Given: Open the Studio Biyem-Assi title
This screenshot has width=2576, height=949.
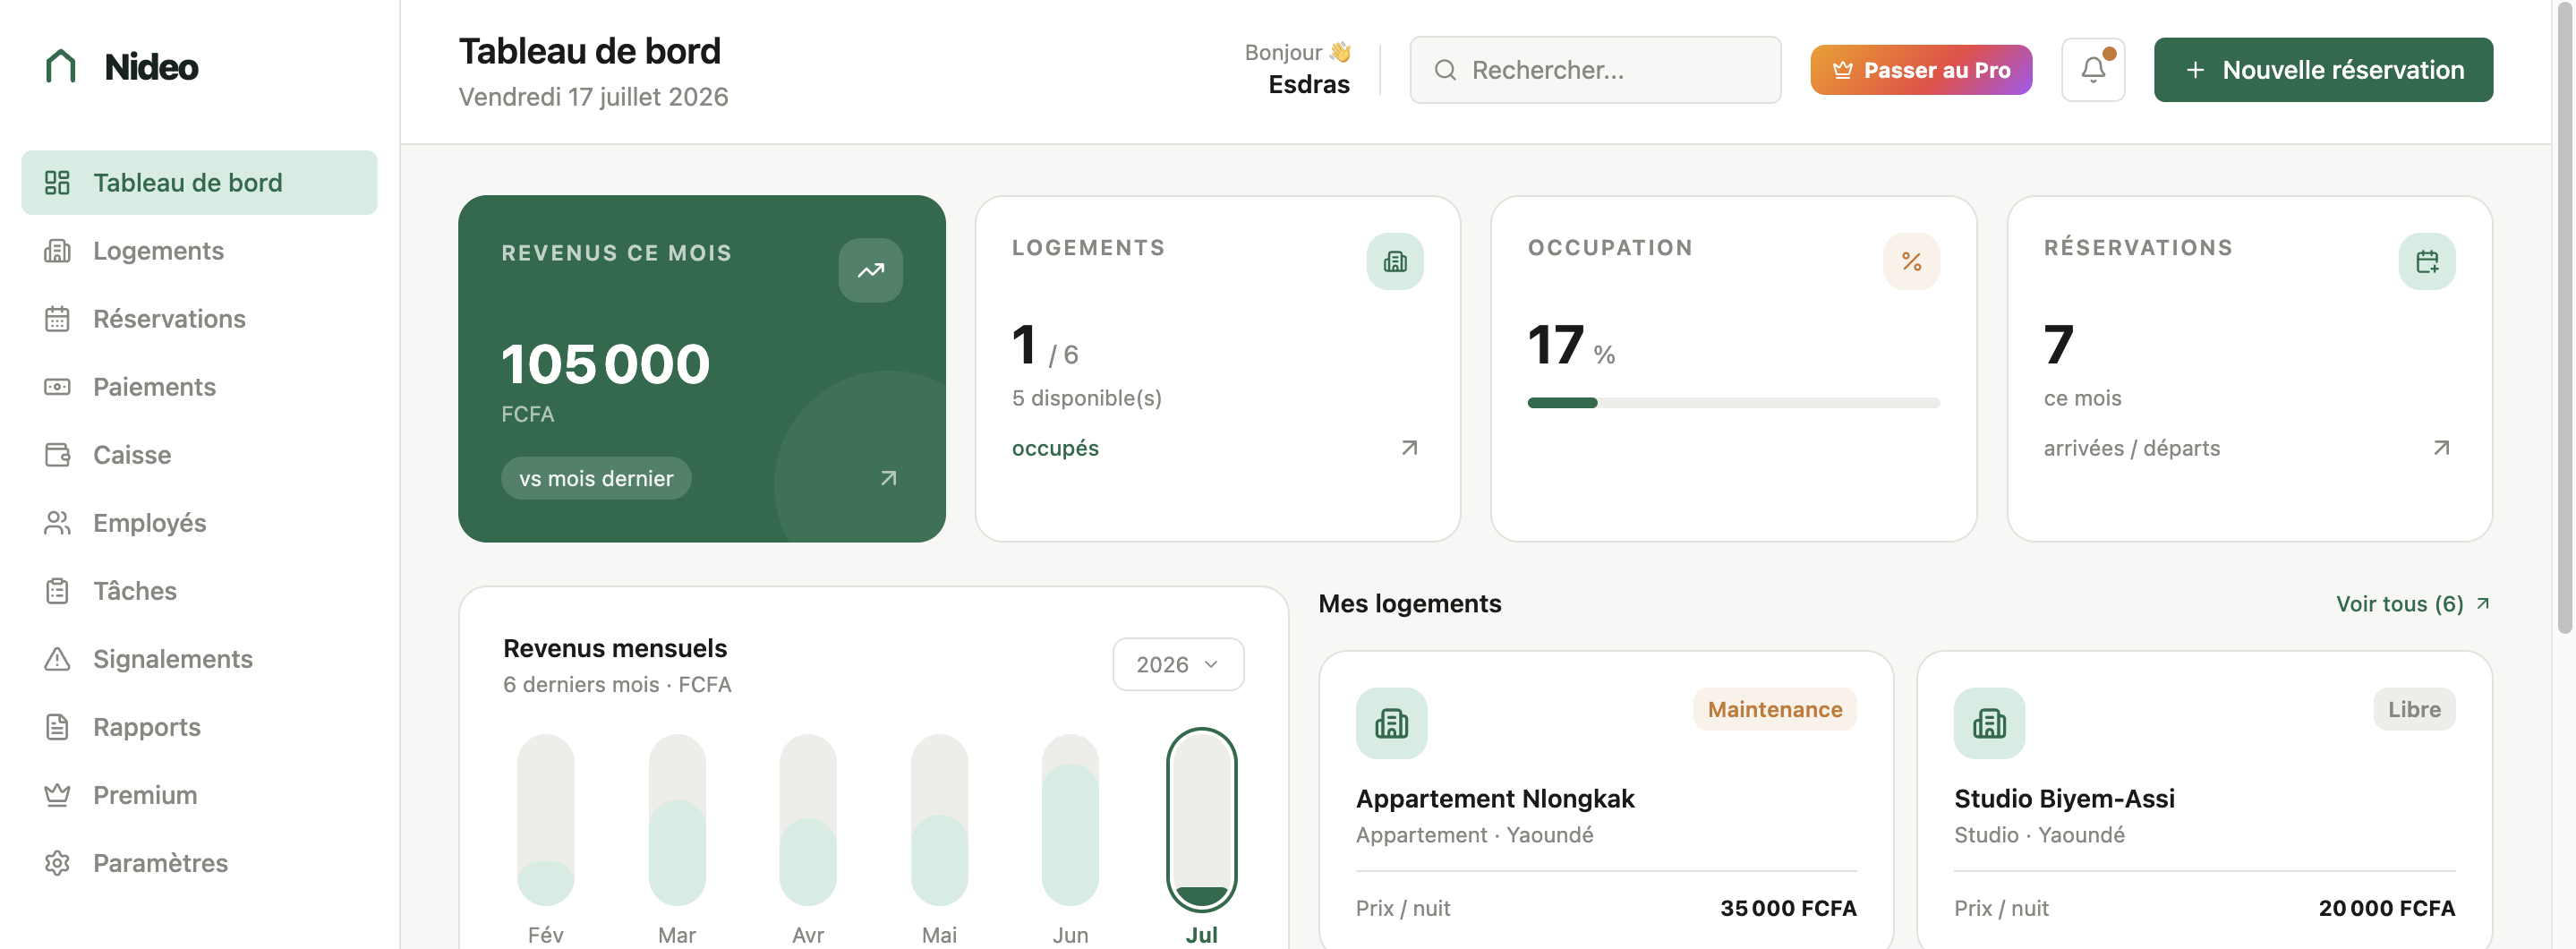Looking at the screenshot, I should (2064, 798).
